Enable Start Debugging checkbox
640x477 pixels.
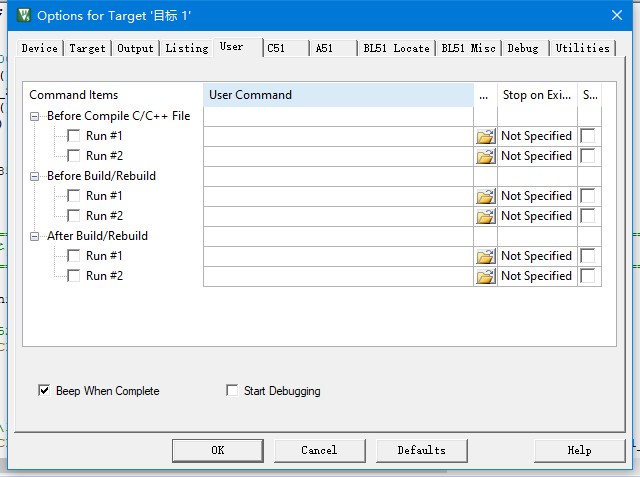tap(232, 390)
